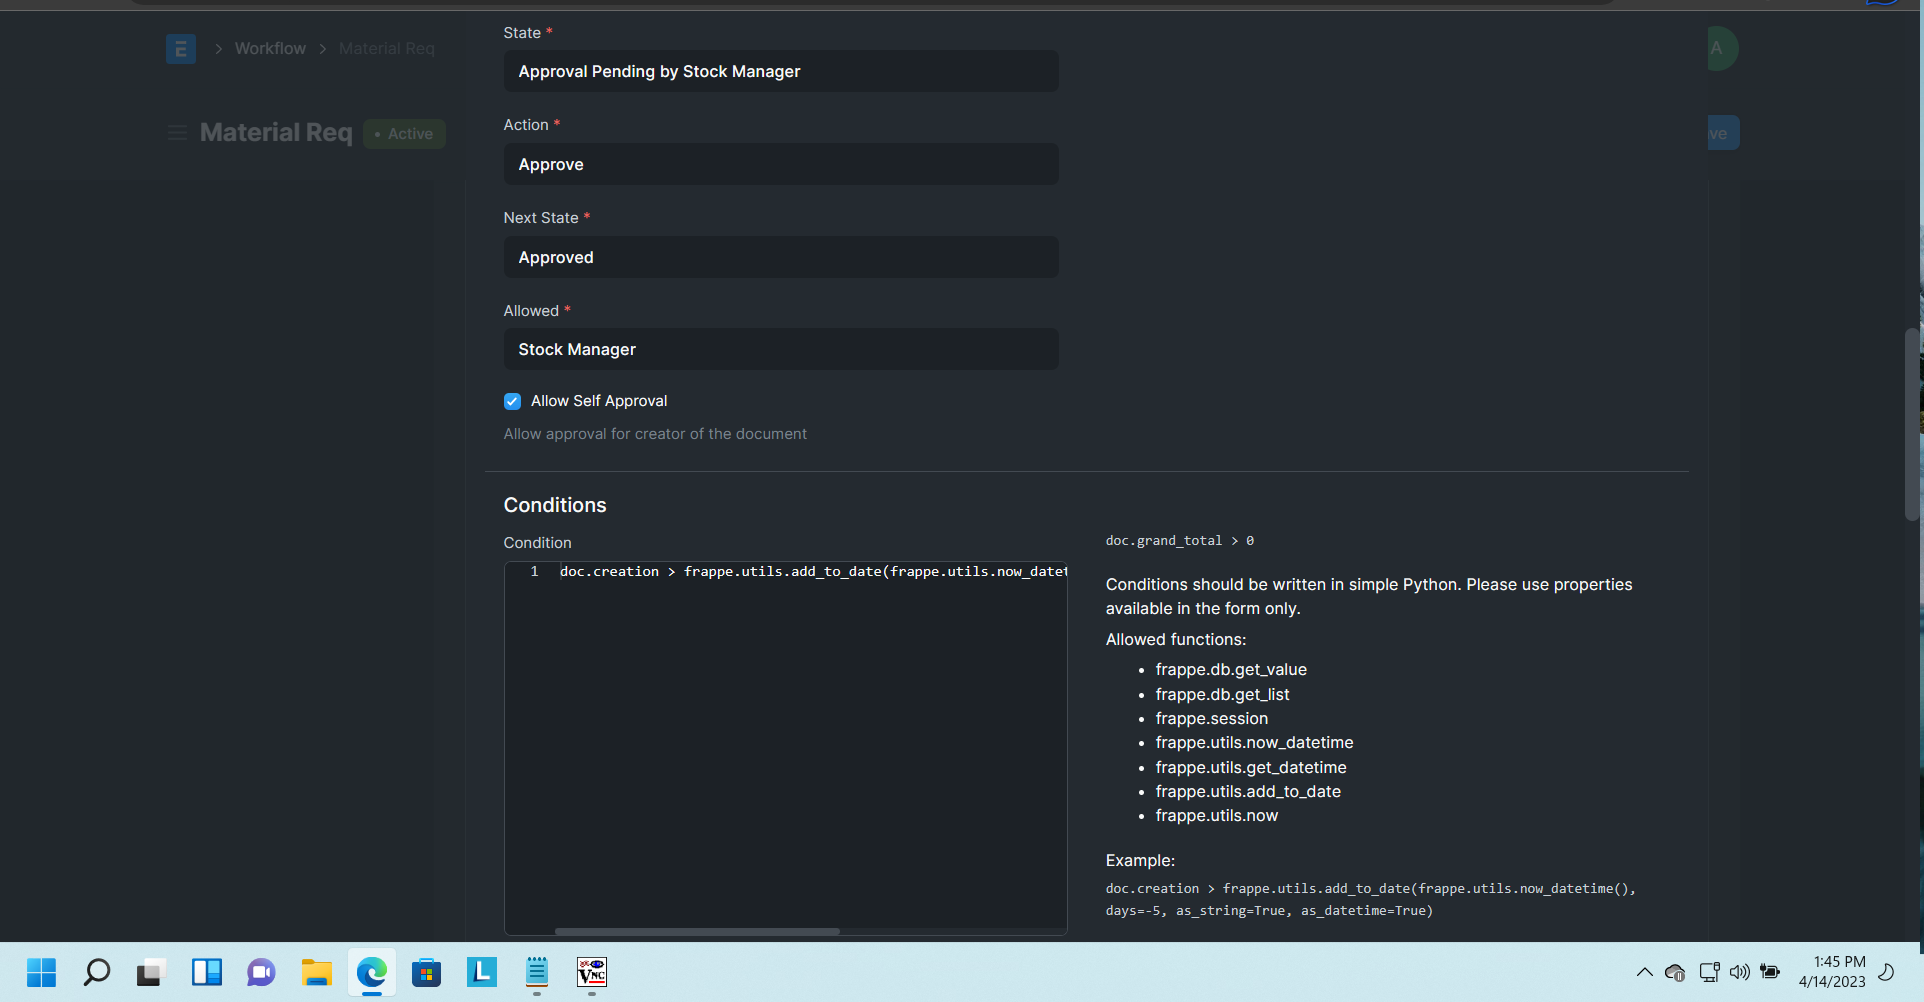Open File Explorer from the taskbar

click(x=316, y=971)
